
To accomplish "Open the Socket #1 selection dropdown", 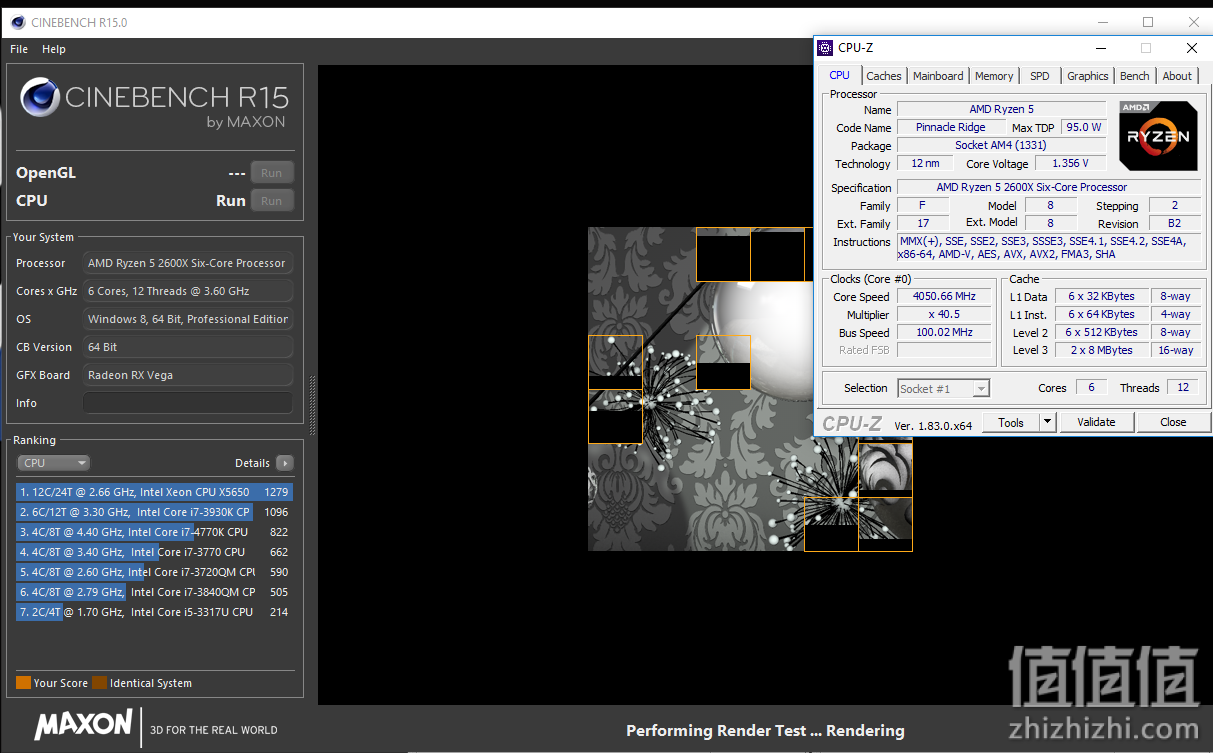I will click(x=943, y=388).
